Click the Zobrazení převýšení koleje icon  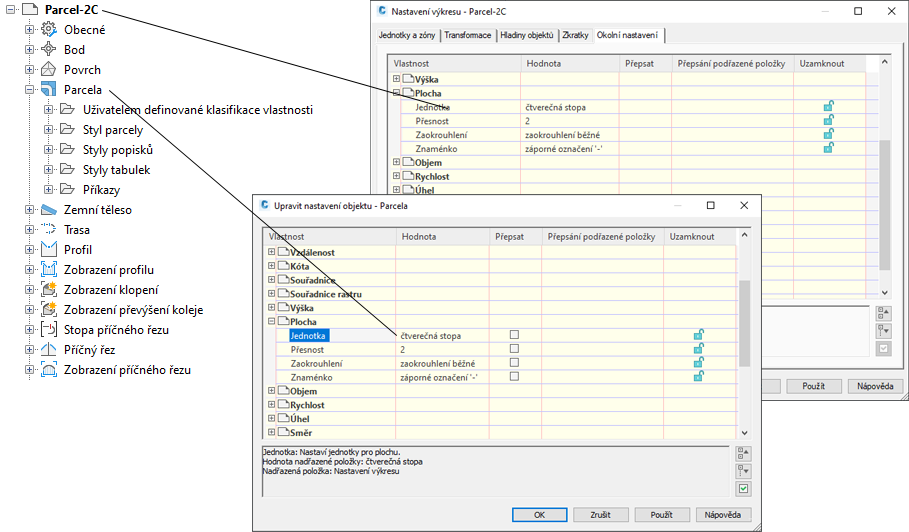coord(49,309)
